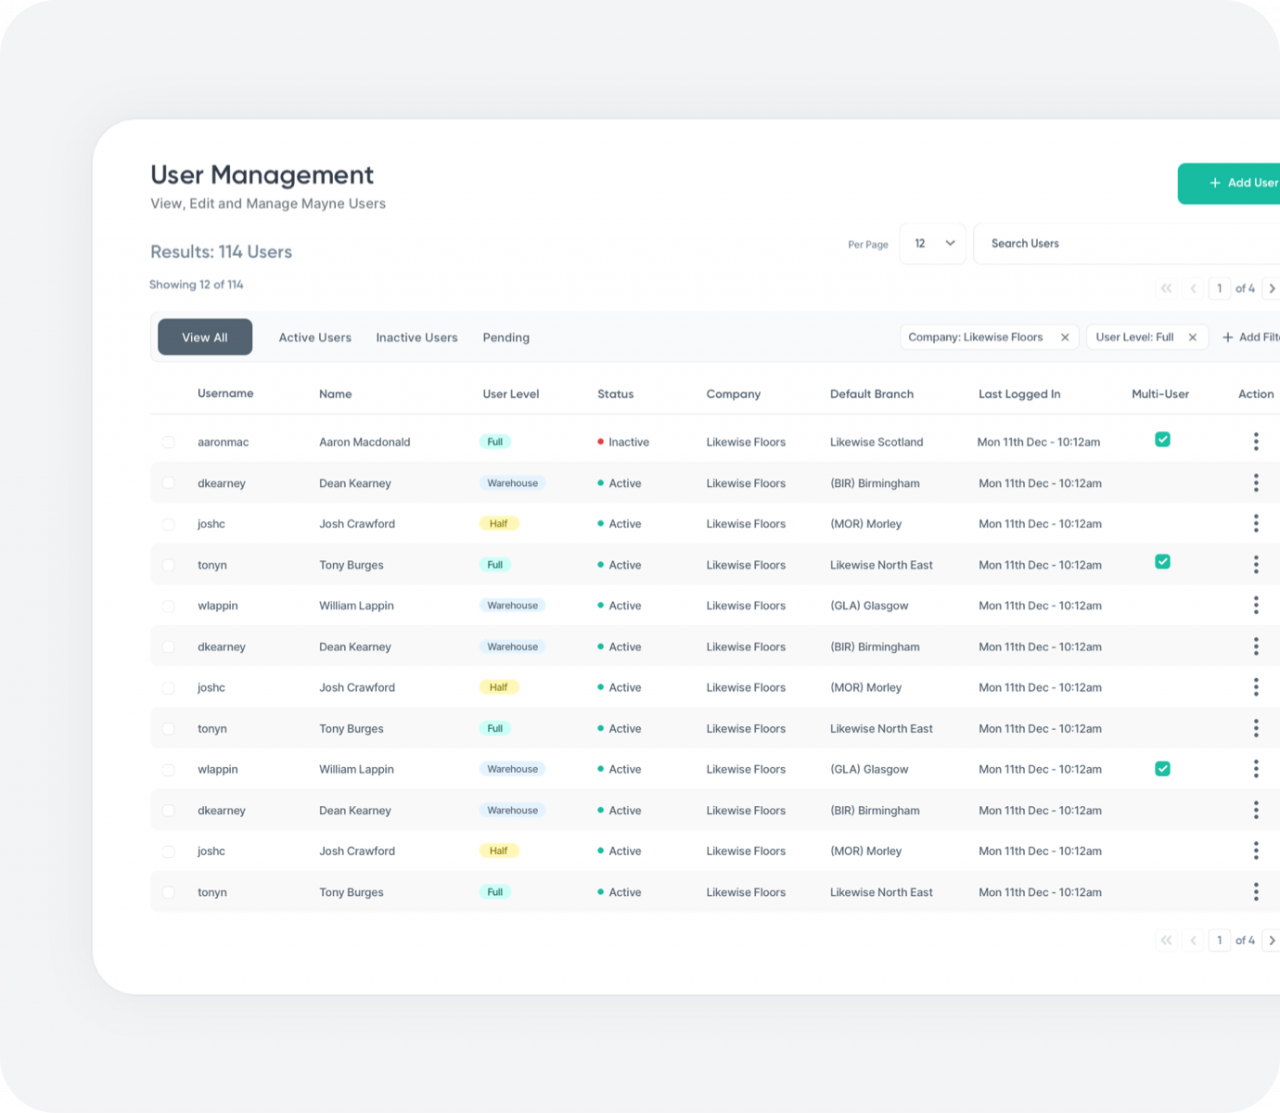Image resolution: width=1280 pixels, height=1113 pixels.
Task: Select the row checkbox for aaronmac
Action: point(168,442)
